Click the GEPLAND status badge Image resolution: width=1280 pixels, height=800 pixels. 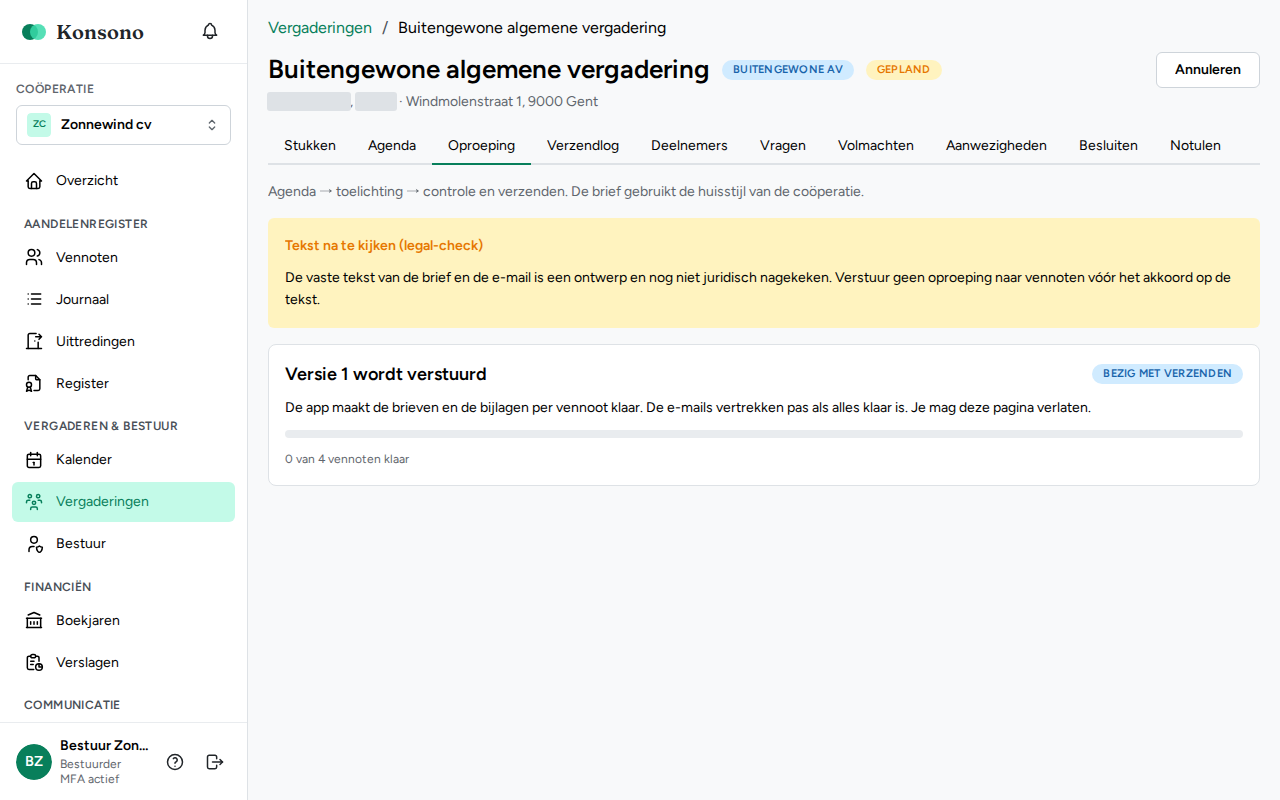pyautogui.click(x=903, y=70)
